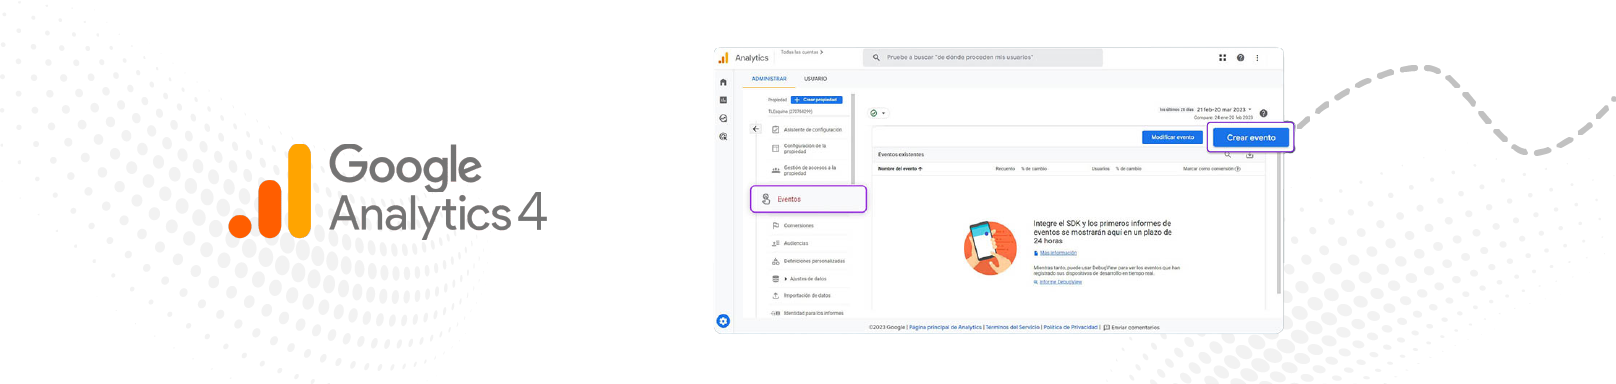This screenshot has height=384, width=1616.
Task: Open Reports icon in left sidebar
Action: point(723,100)
